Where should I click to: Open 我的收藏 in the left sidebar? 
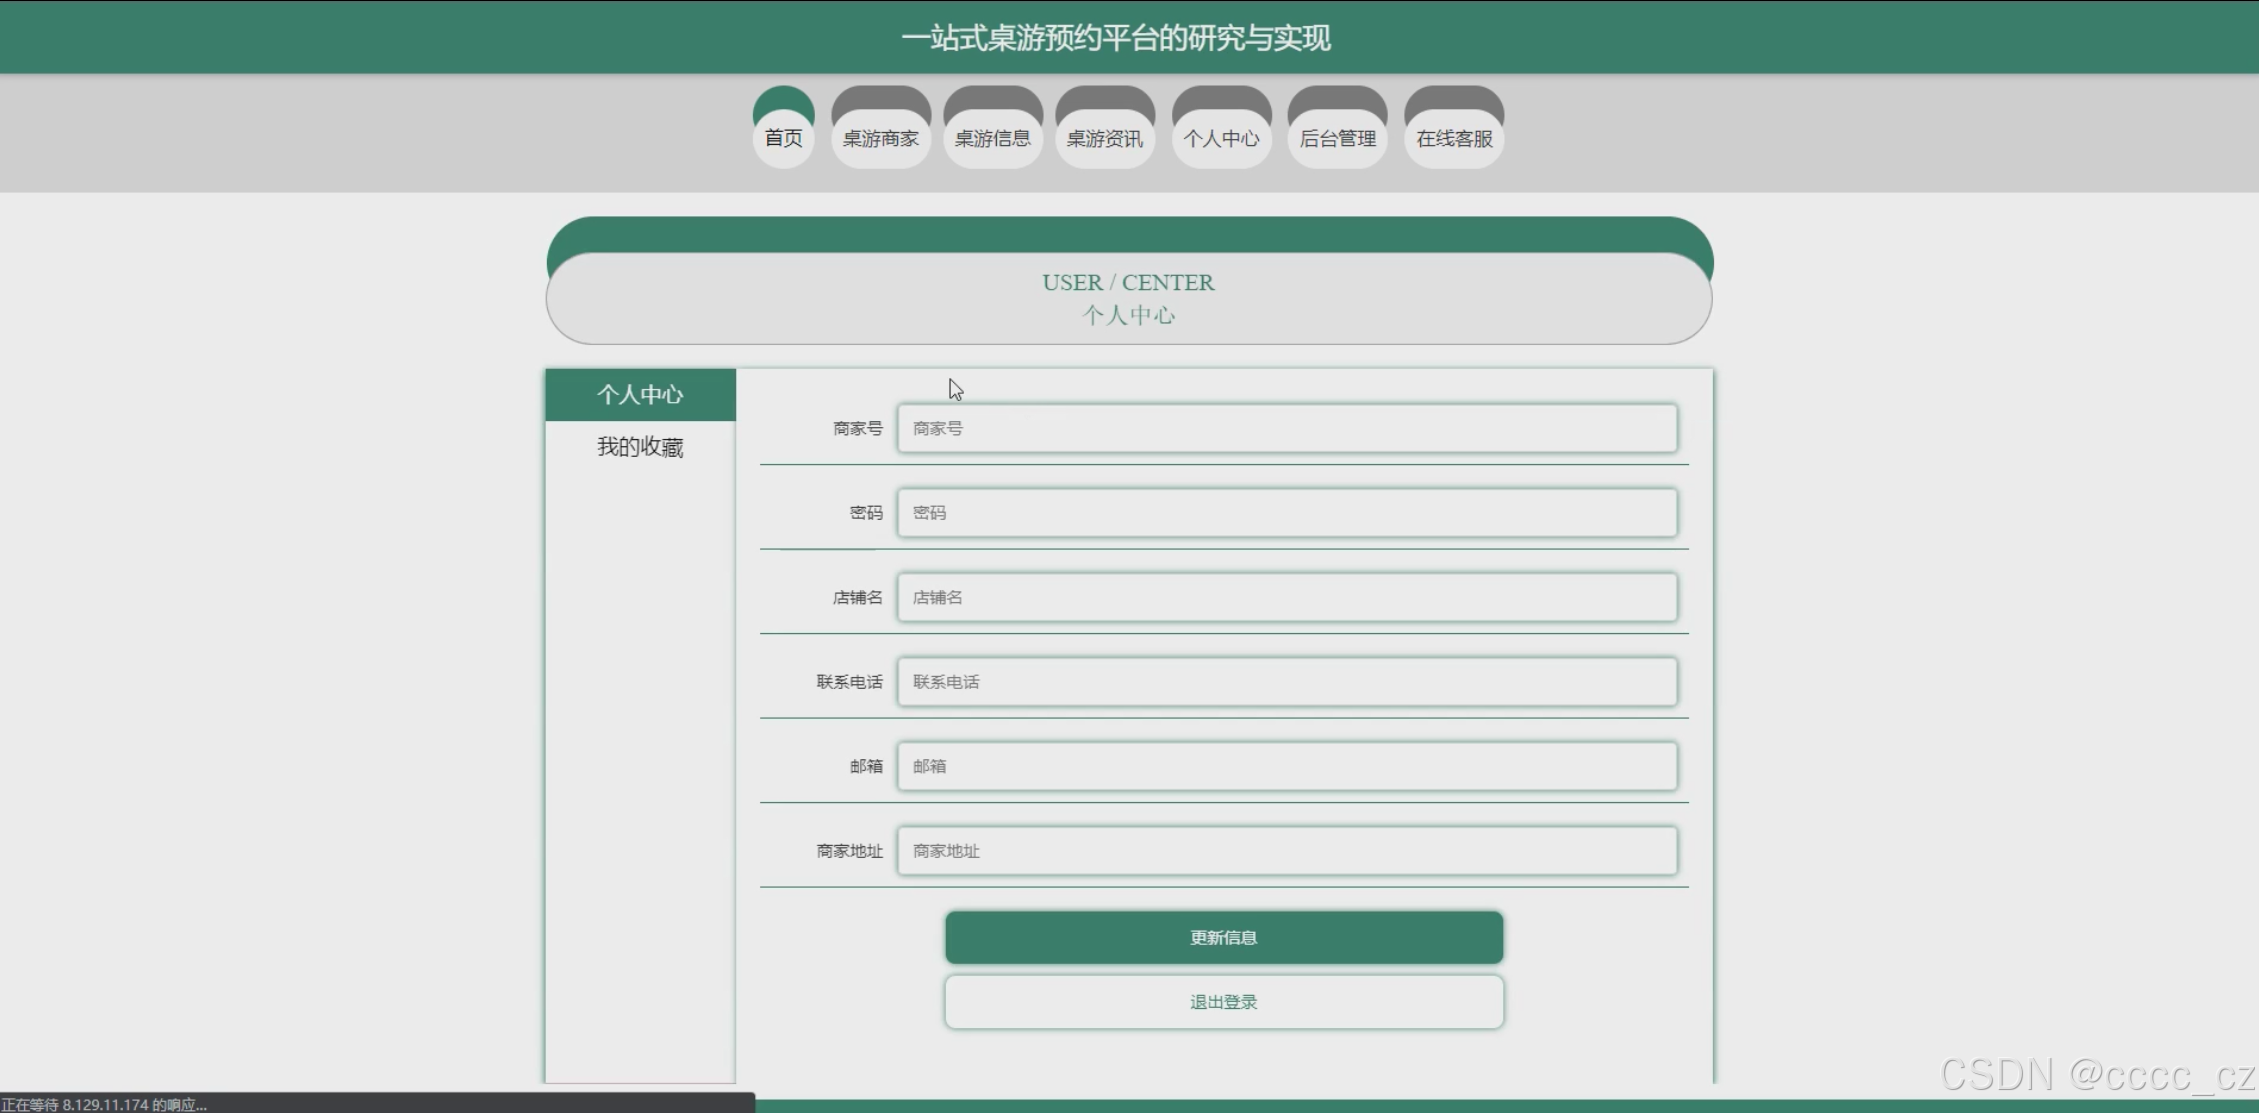(640, 447)
